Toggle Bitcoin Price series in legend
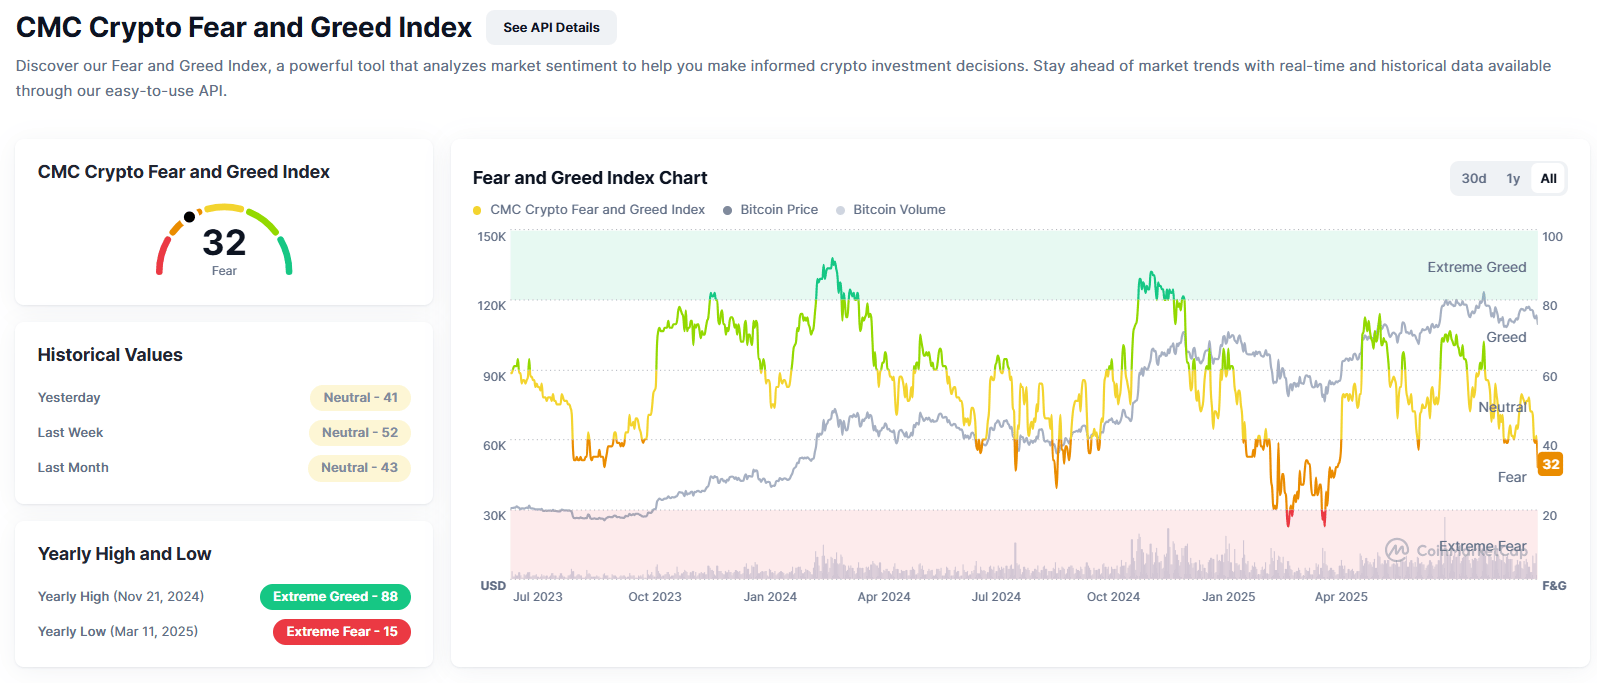This screenshot has height=683, width=1597. [779, 210]
